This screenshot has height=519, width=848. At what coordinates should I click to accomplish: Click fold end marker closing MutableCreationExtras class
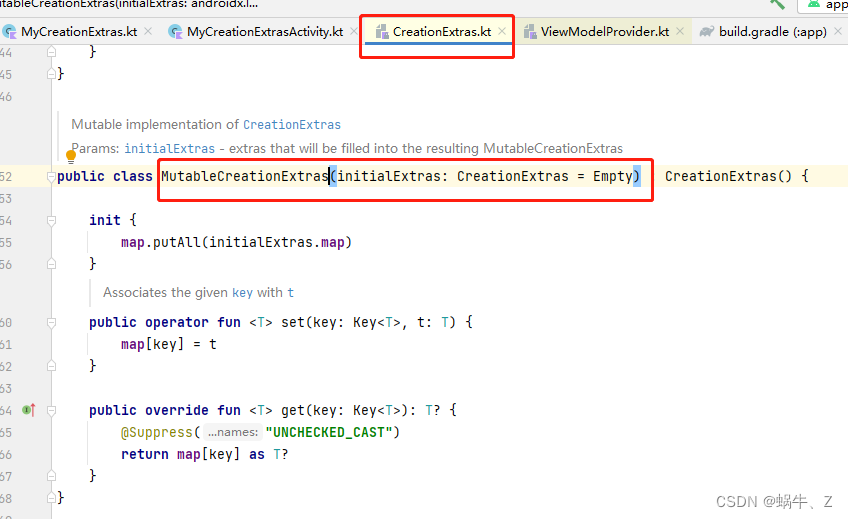point(51,498)
